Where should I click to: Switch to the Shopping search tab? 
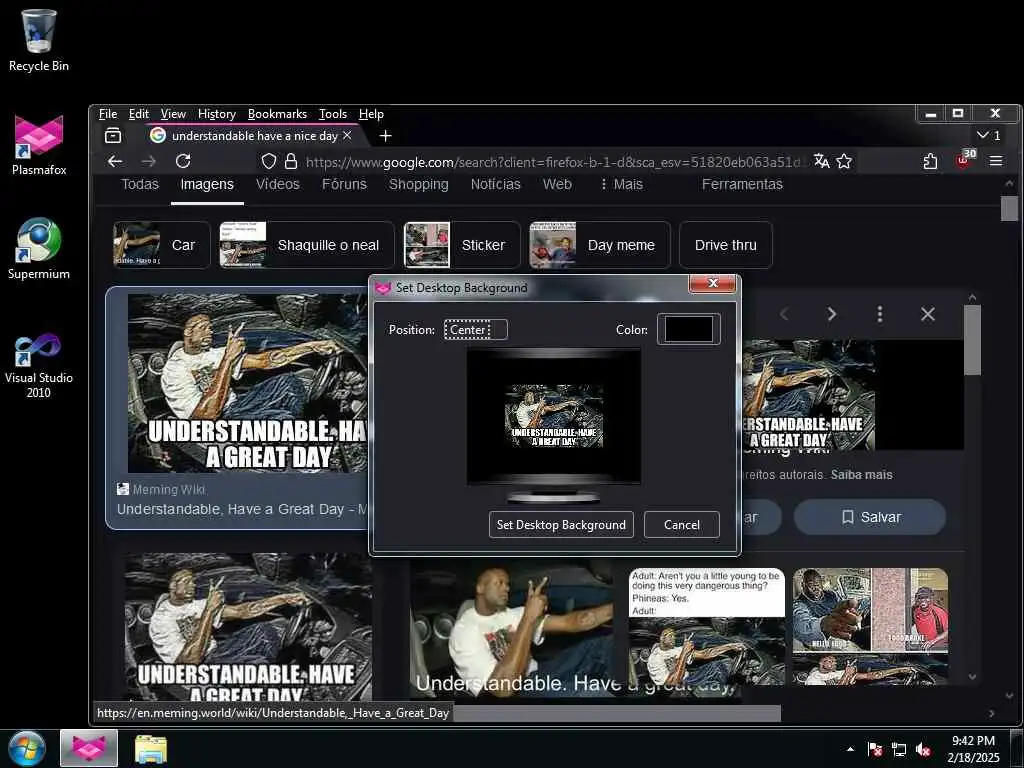(419, 184)
